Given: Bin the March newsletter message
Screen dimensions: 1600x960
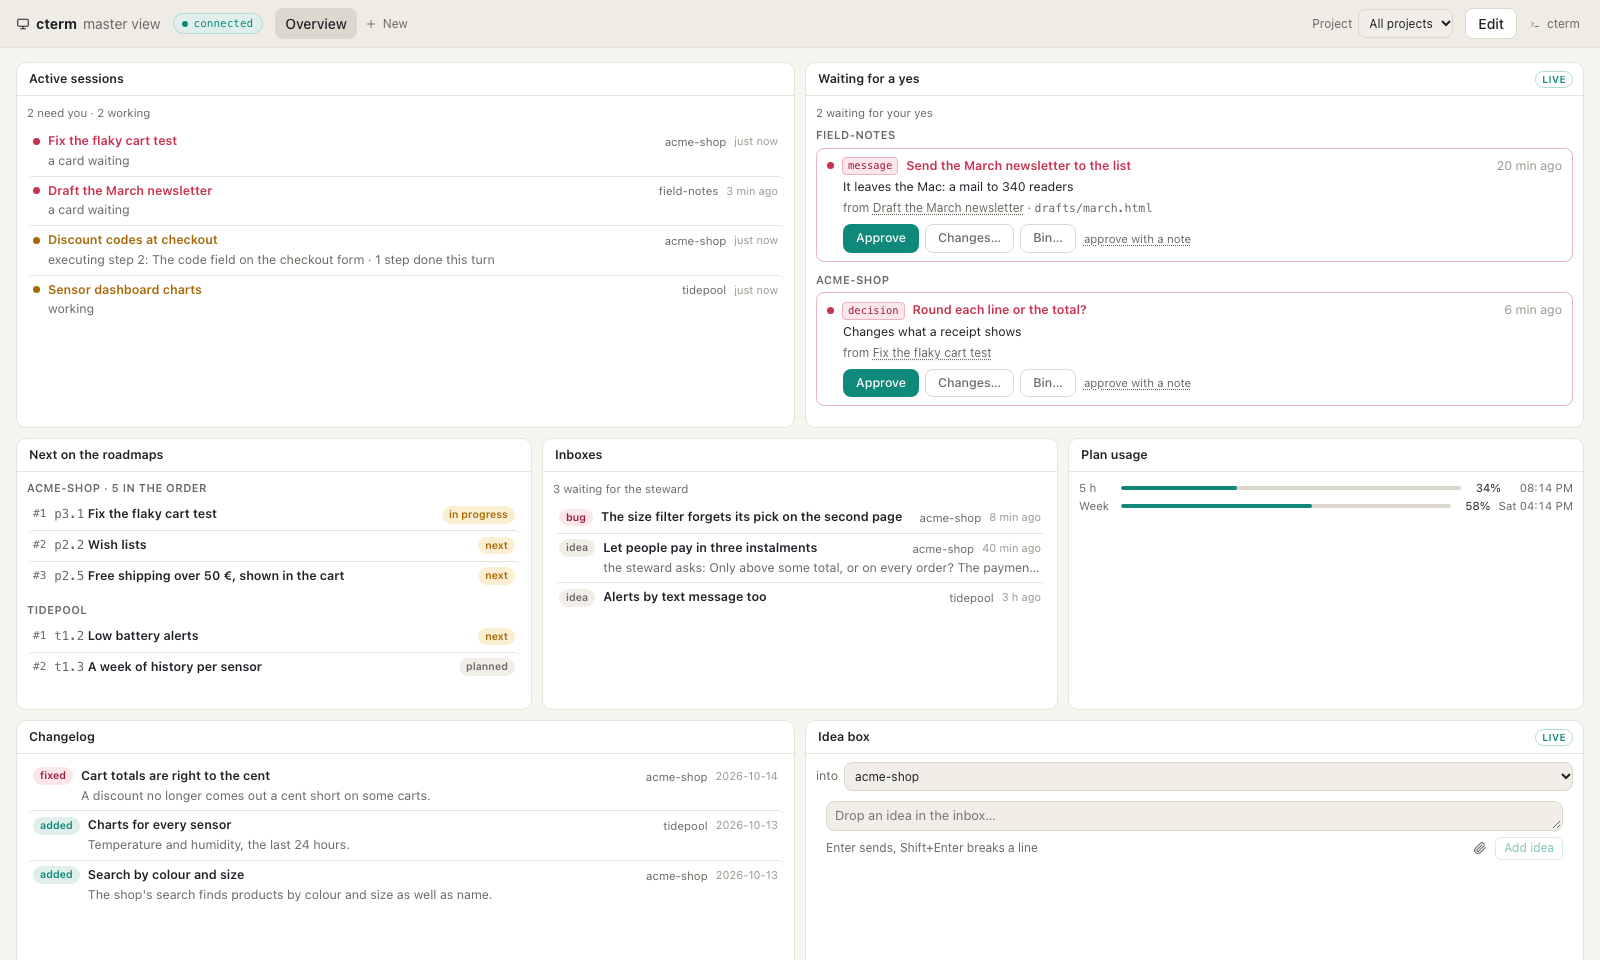Looking at the screenshot, I should pyautogui.click(x=1048, y=238).
